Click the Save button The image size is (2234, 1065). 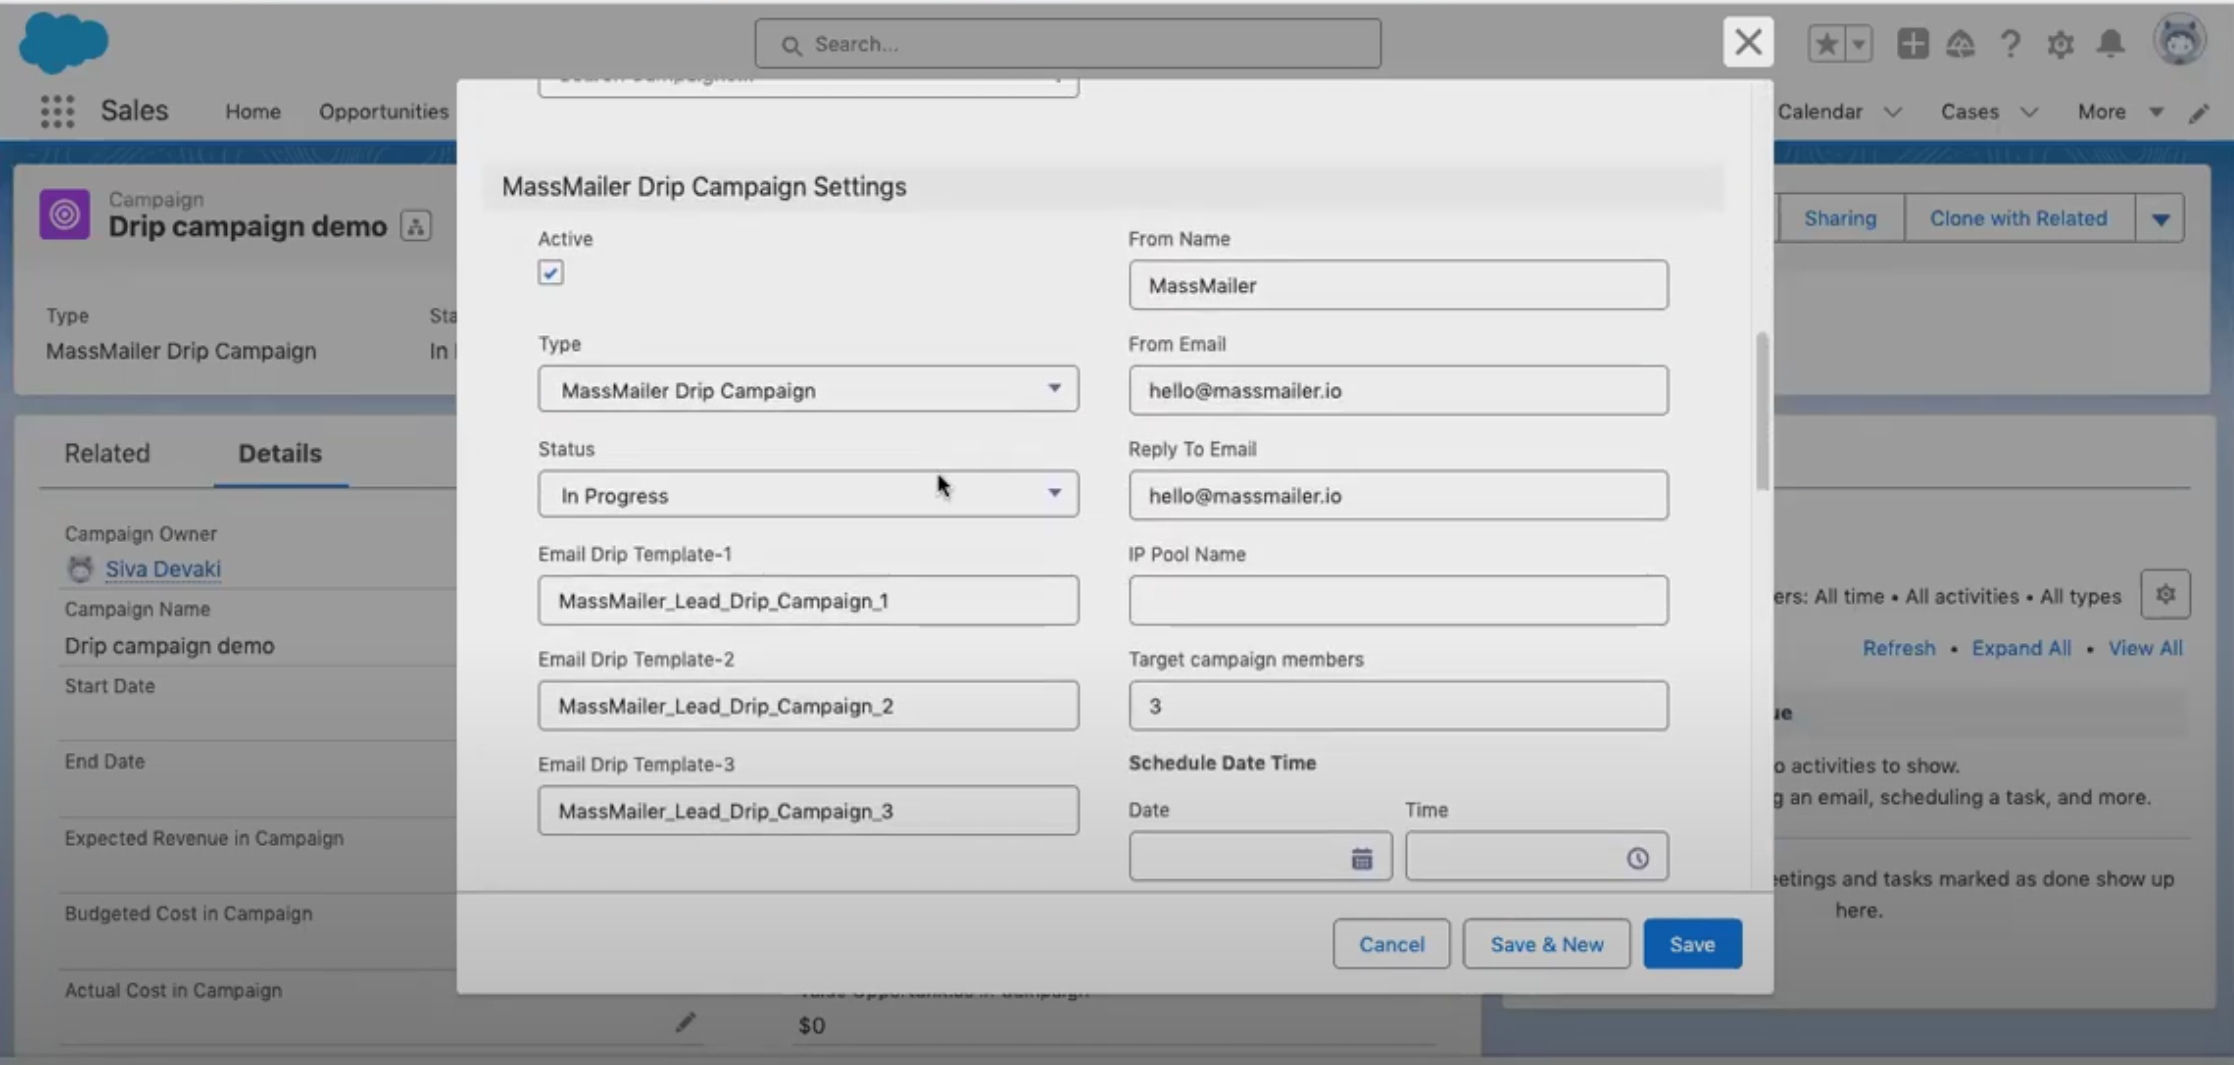[x=1692, y=944]
